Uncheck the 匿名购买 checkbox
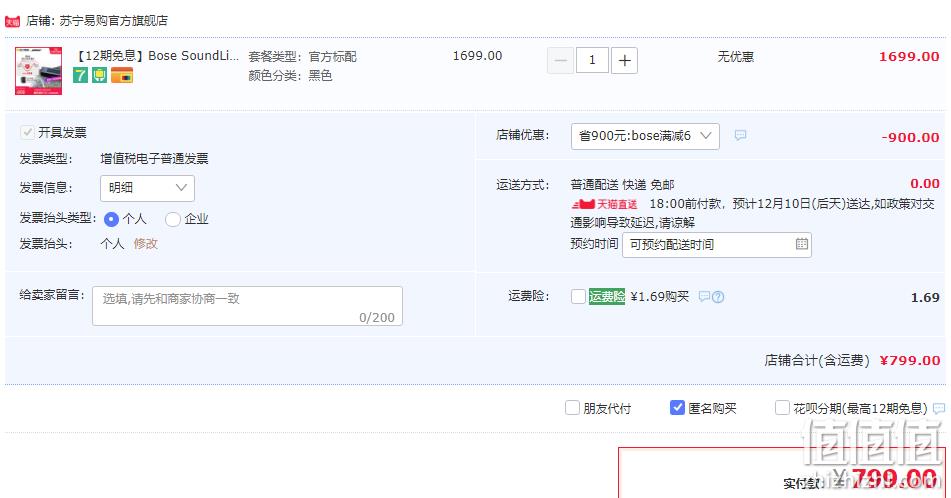The image size is (951, 498). coord(677,408)
